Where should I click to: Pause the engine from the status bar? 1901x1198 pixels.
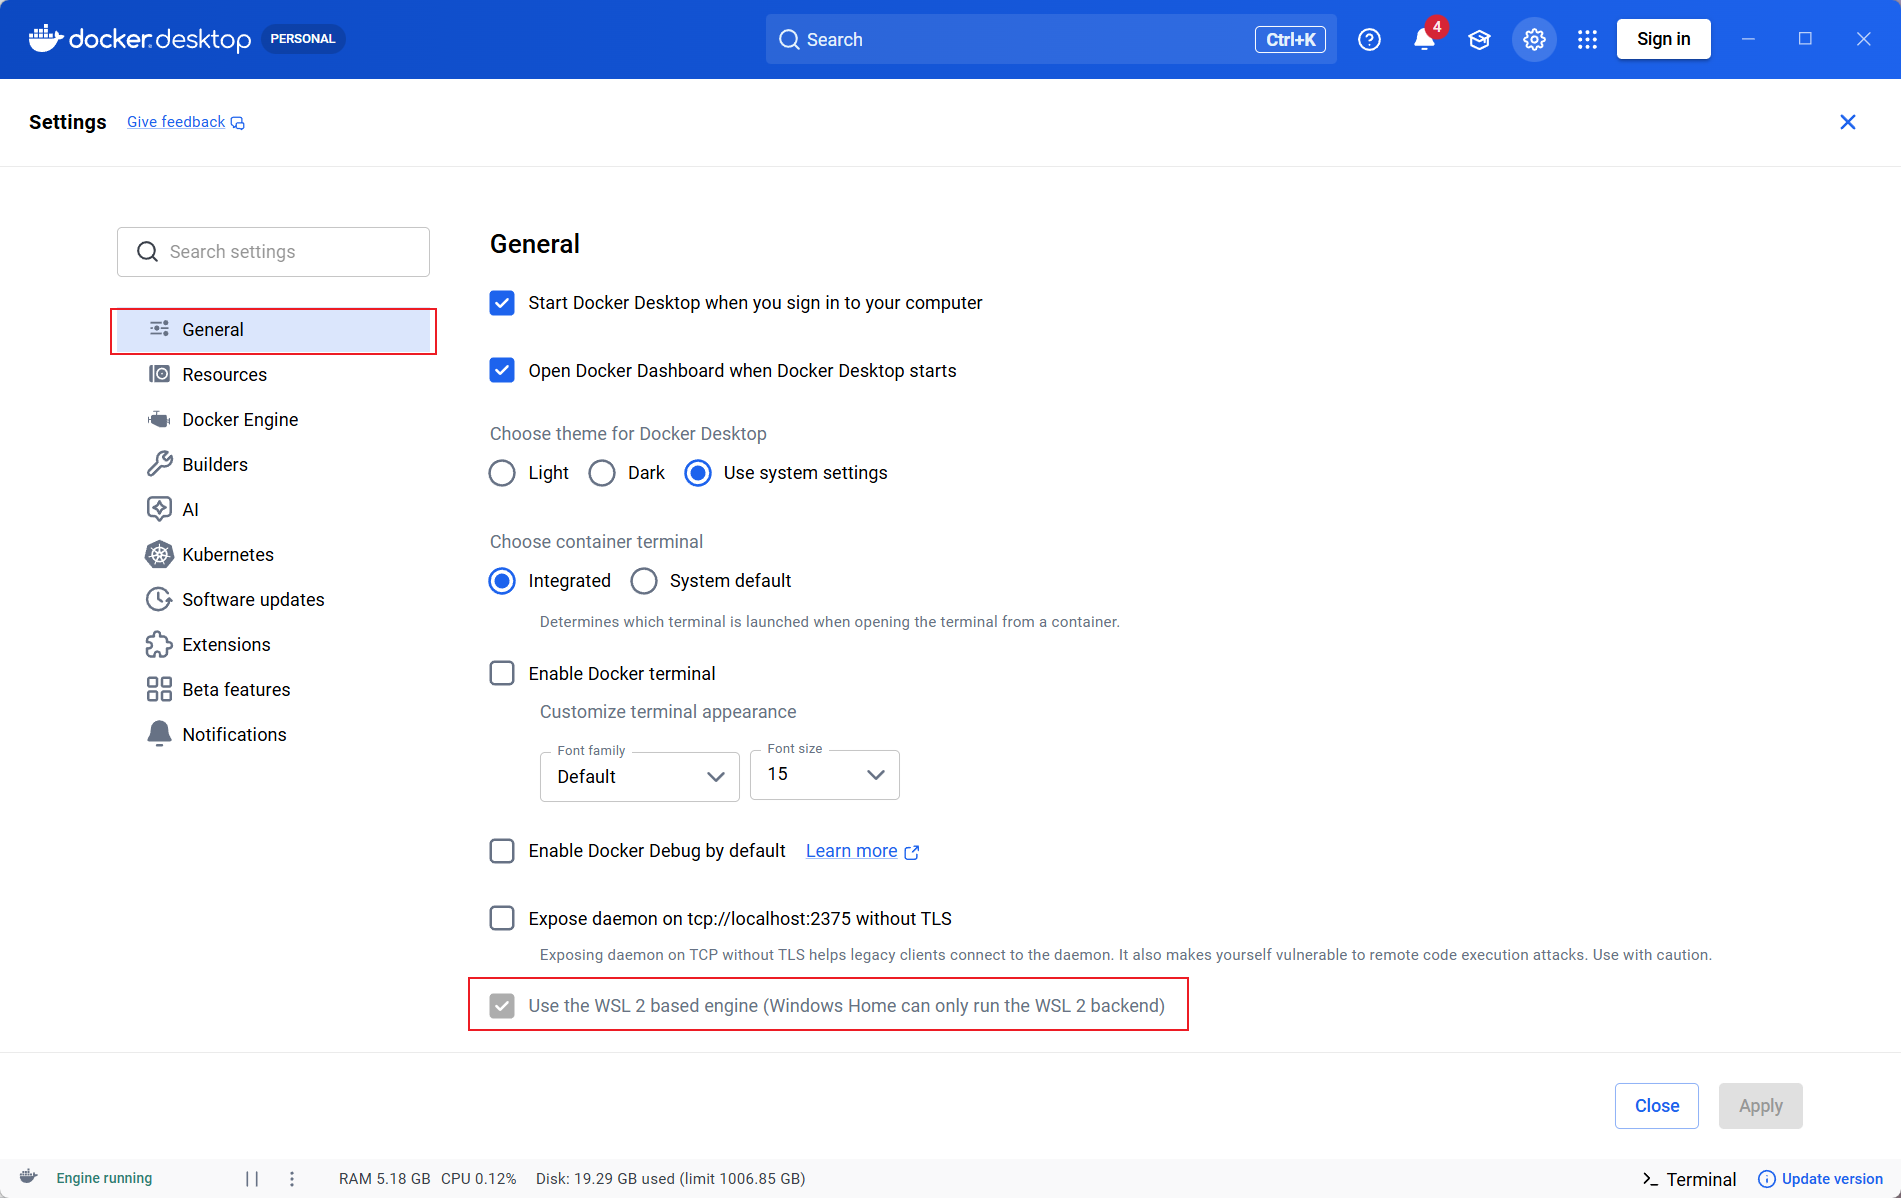click(x=252, y=1179)
